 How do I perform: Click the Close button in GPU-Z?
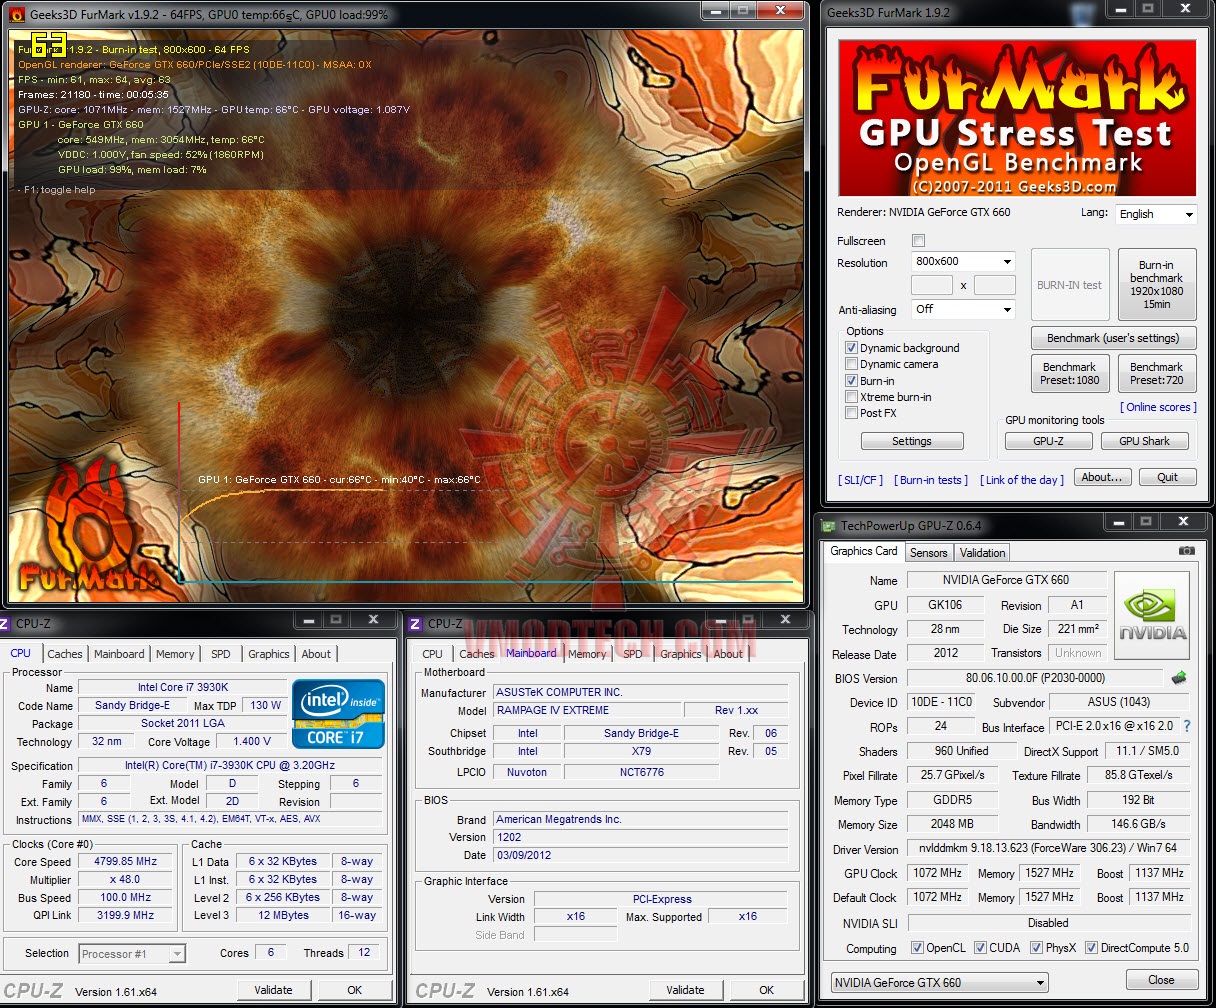point(1161,980)
